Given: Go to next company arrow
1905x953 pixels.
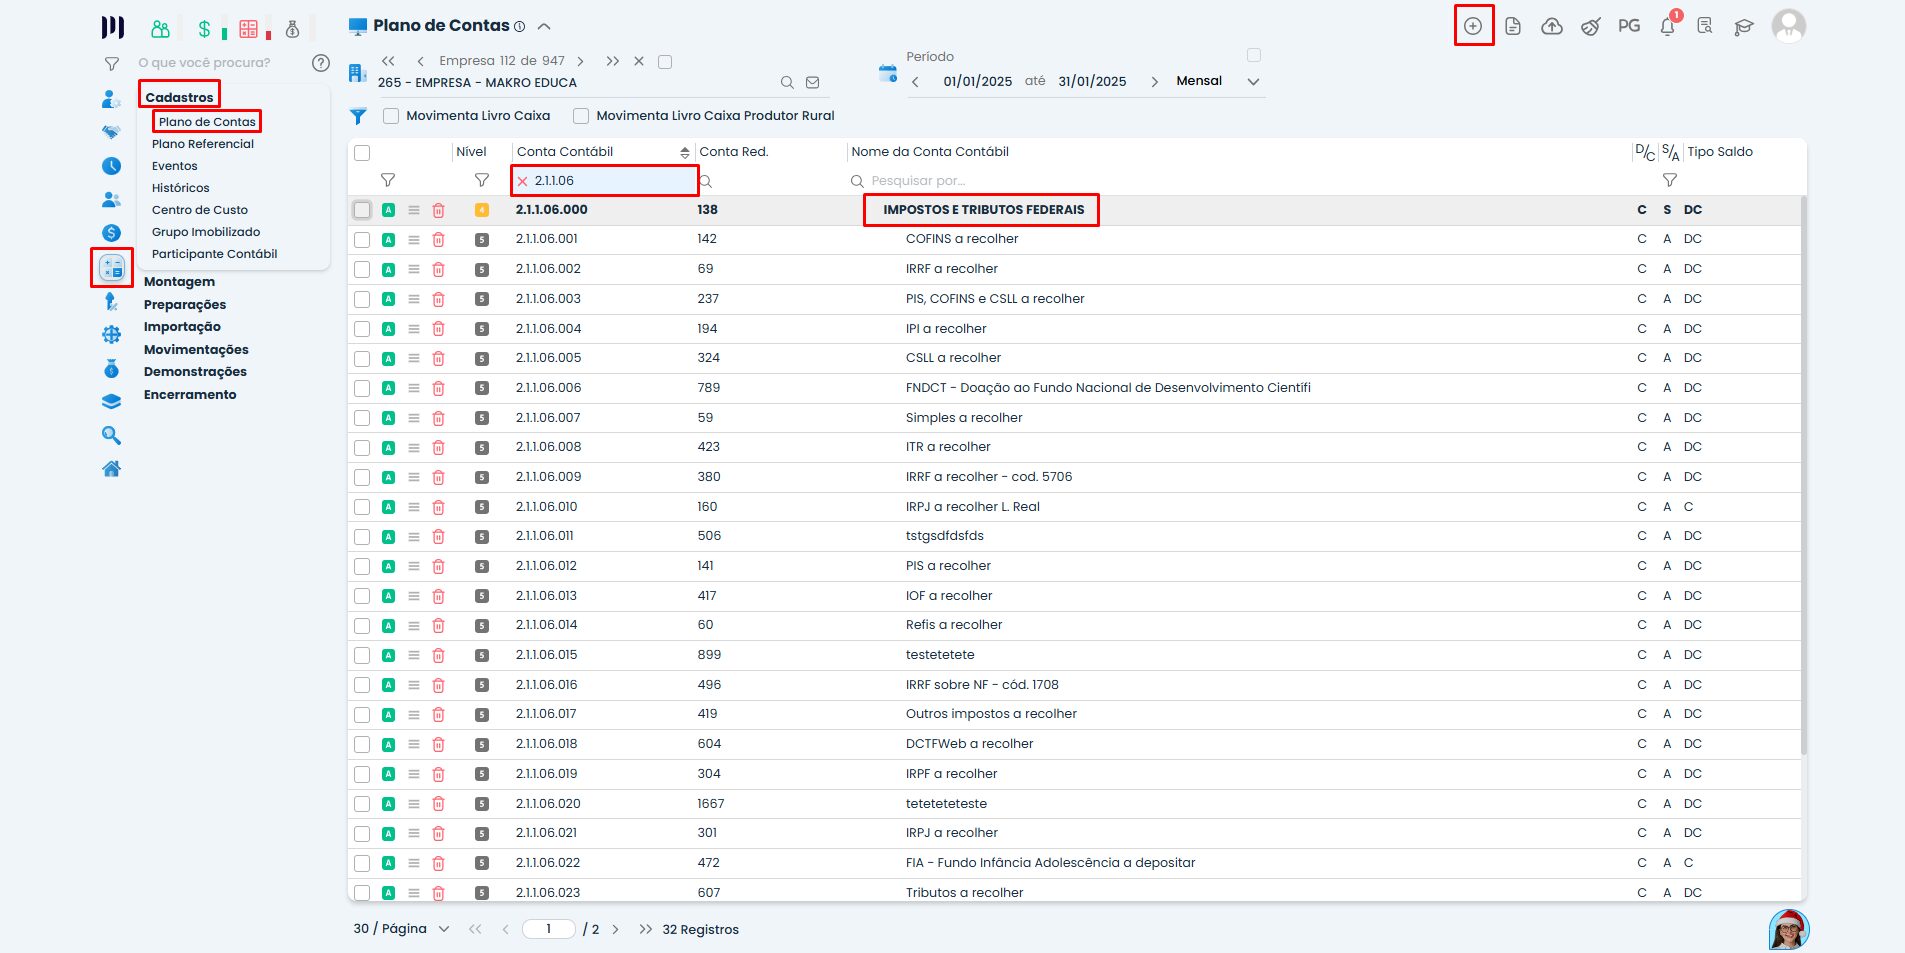Looking at the screenshot, I should click(580, 61).
